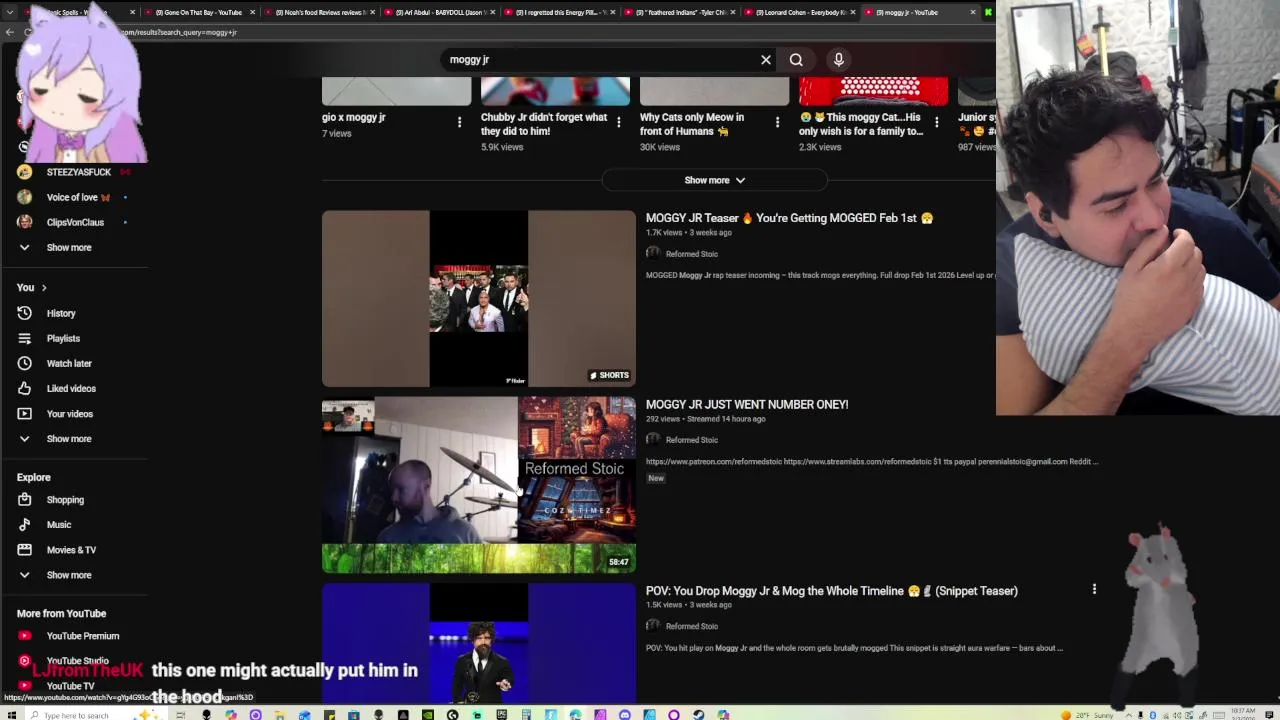Open 'MOGGY JR JUST WENT NUMBER ONEY!' title
Viewport: 1280px width, 720px height.
747,404
